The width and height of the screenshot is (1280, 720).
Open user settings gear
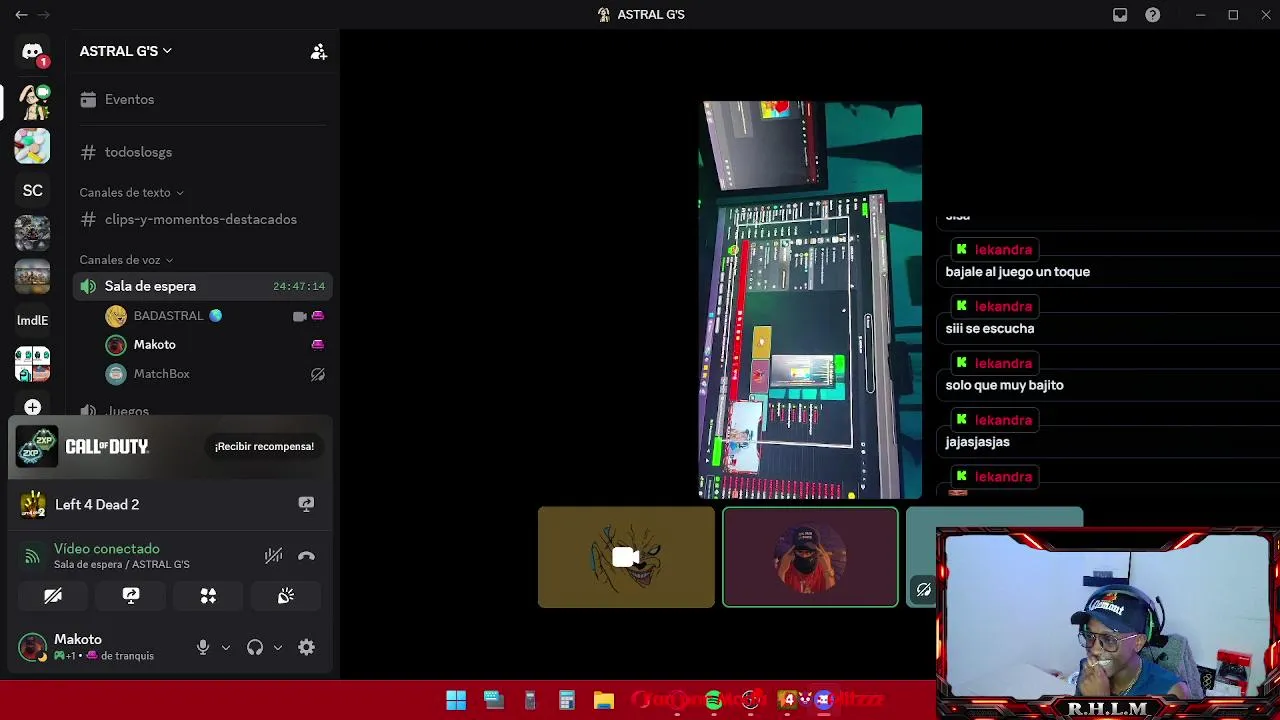click(306, 647)
